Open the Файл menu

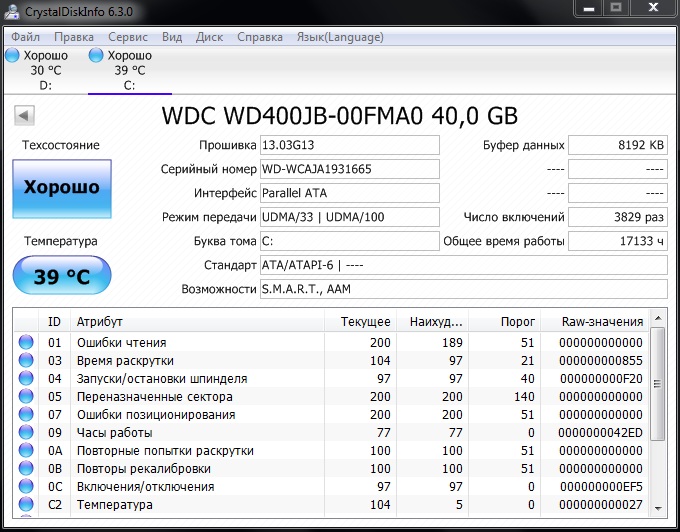pyautogui.click(x=26, y=37)
